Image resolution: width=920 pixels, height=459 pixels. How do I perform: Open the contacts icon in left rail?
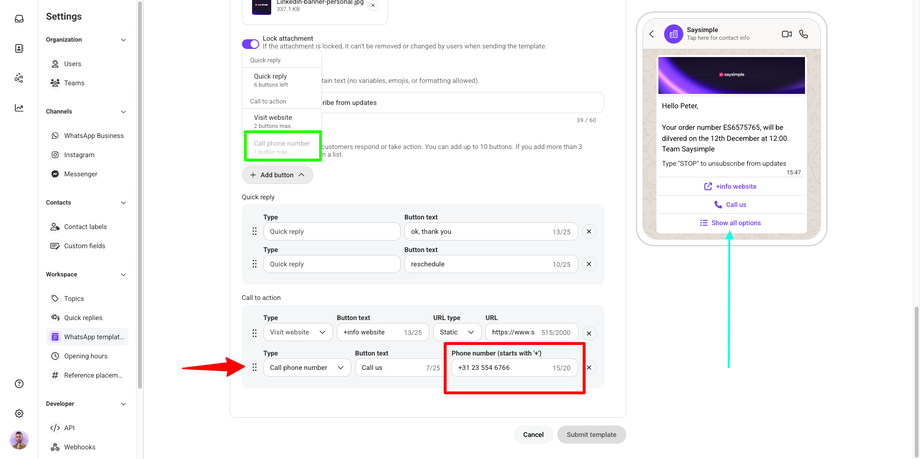coord(19,49)
